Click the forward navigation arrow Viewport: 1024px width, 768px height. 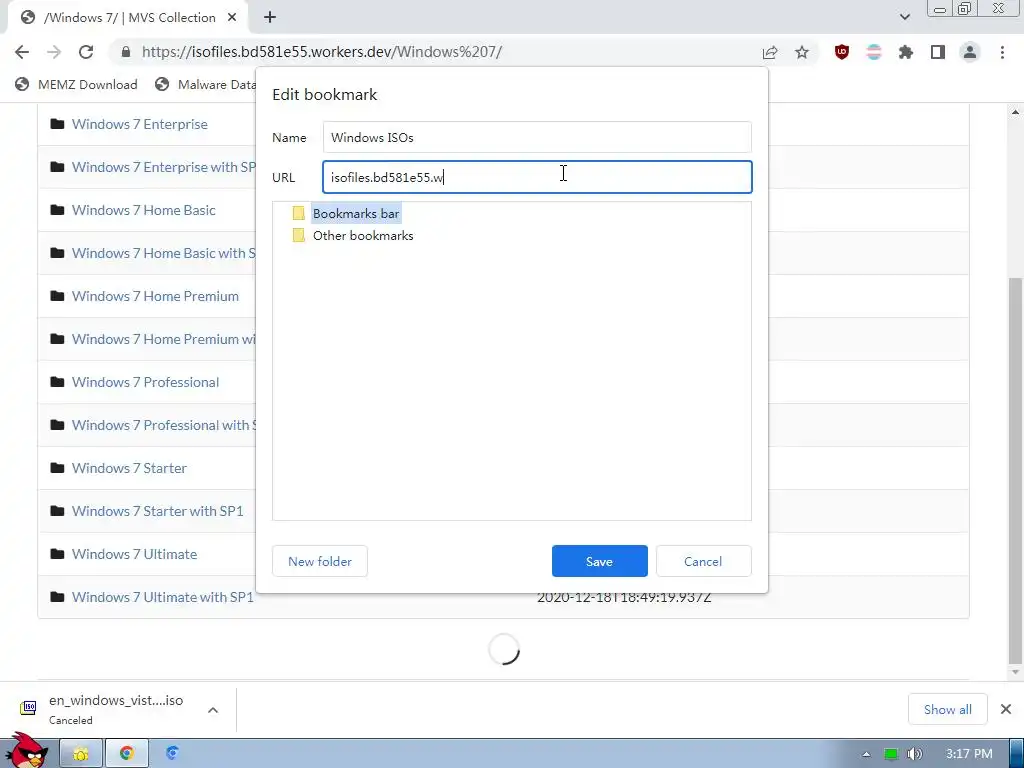54,52
